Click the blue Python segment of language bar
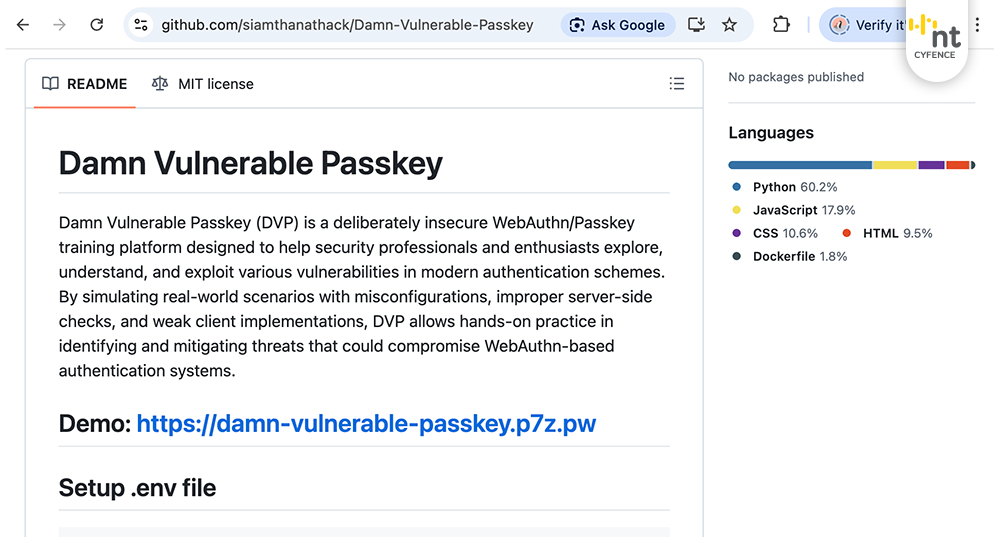1000x543 pixels. click(800, 165)
